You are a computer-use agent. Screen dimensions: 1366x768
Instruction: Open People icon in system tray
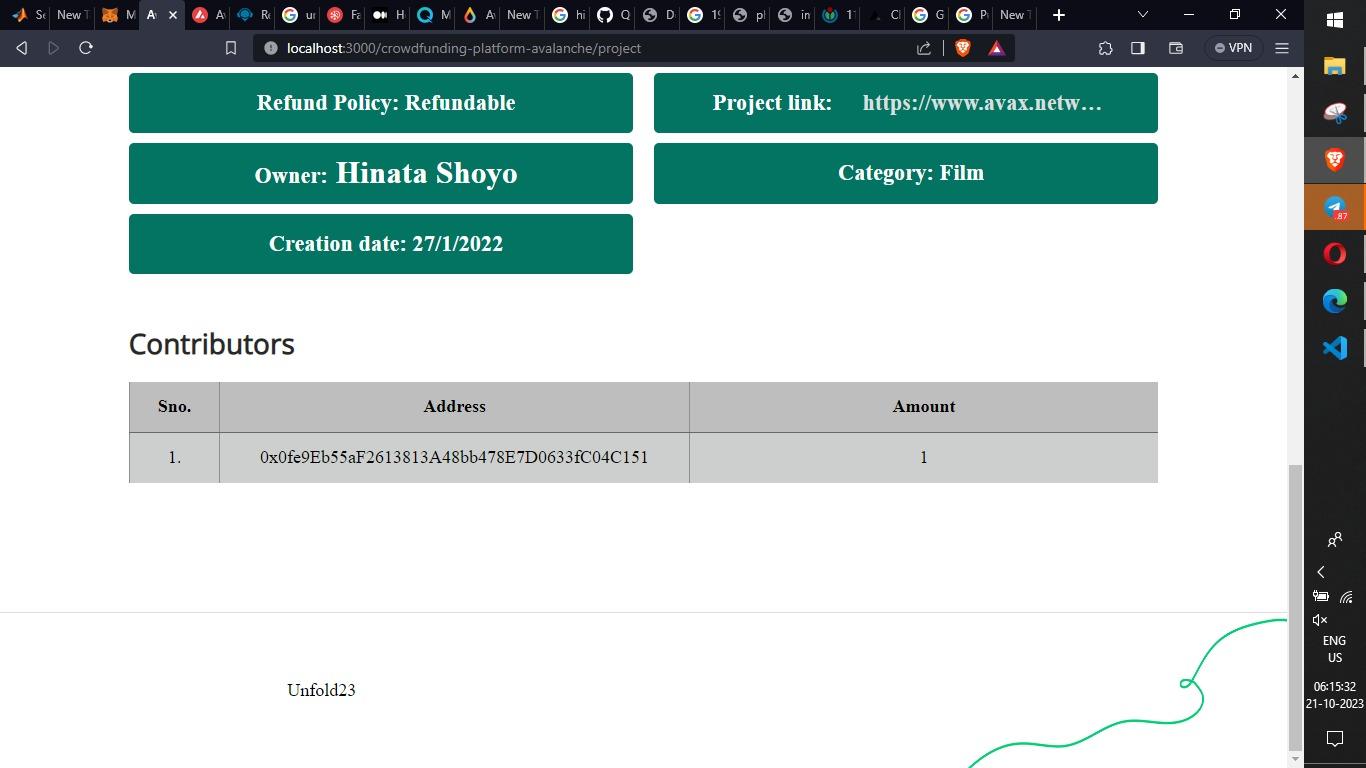1335,540
